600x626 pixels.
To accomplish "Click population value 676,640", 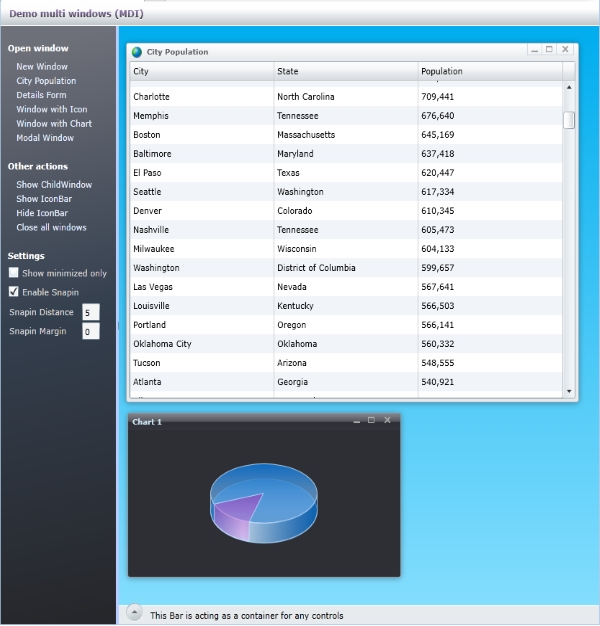I will click(x=438, y=116).
